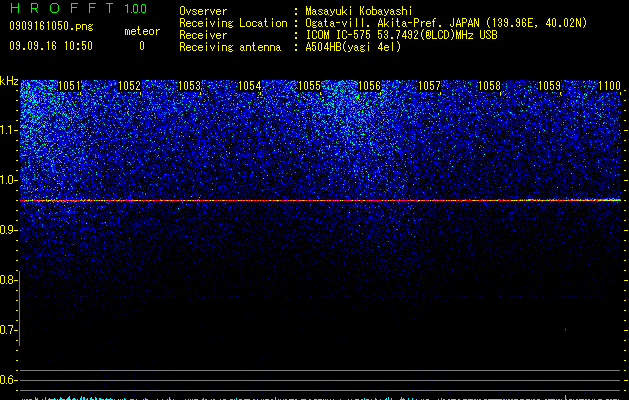Click the meteor count value

click(142, 46)
